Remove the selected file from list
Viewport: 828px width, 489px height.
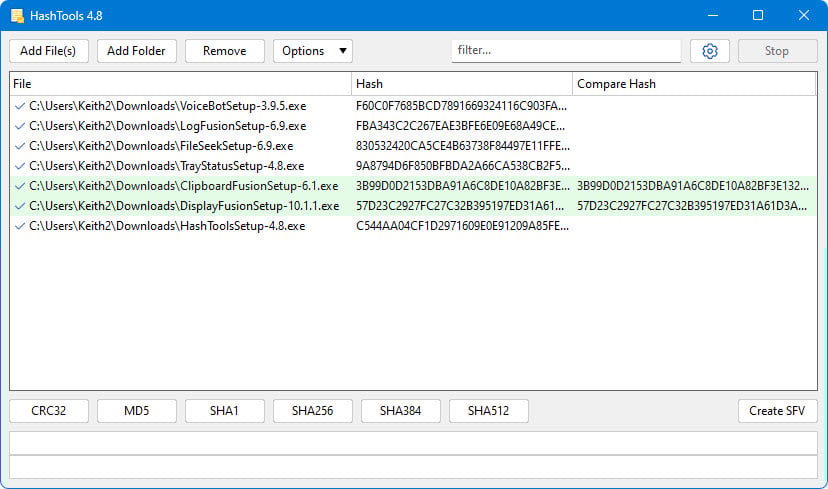point(224,51)
